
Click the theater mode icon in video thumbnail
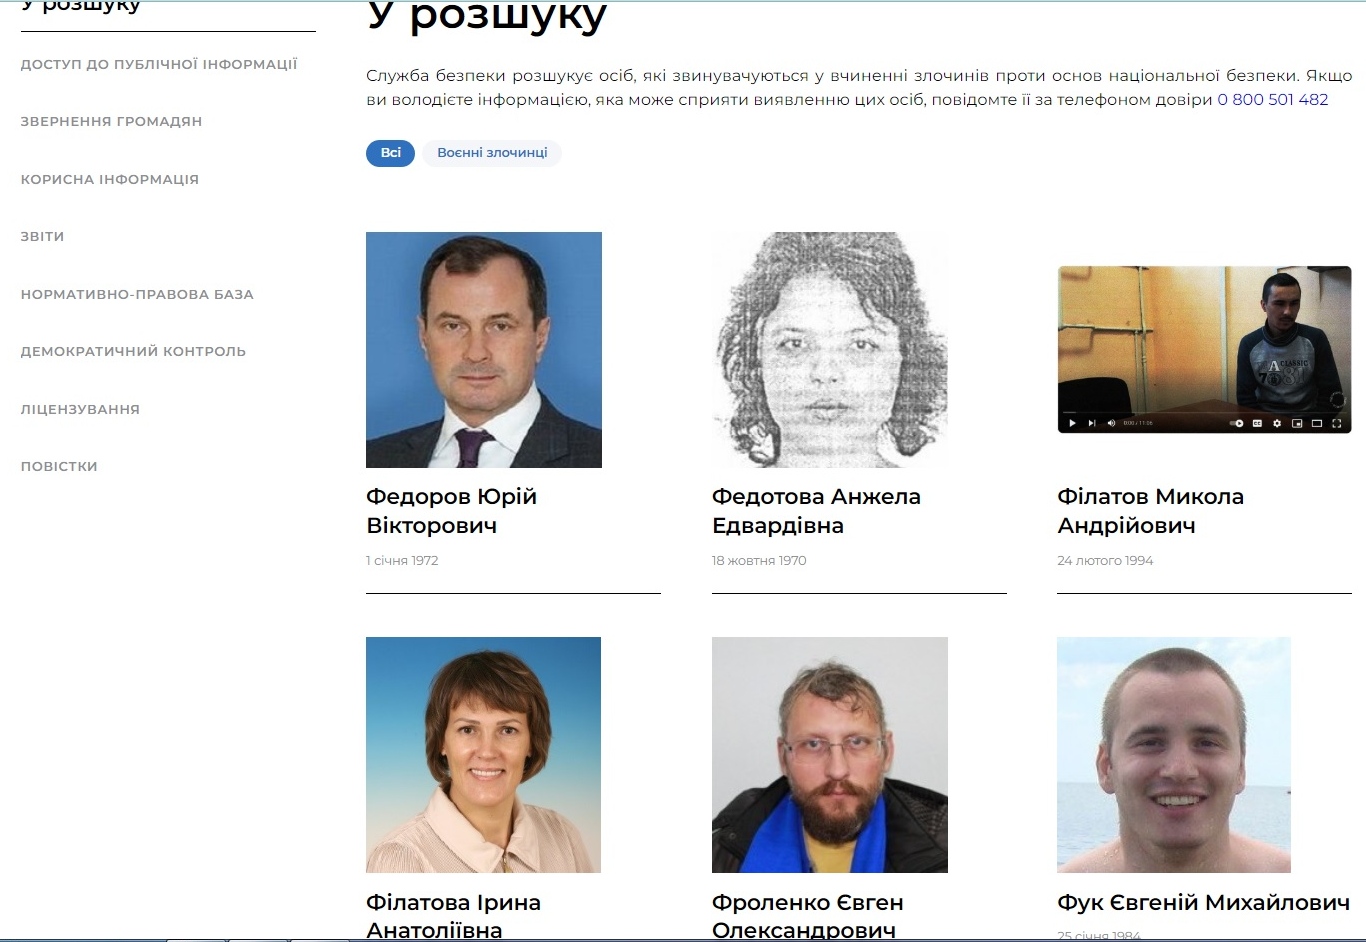pos(1317,423)
